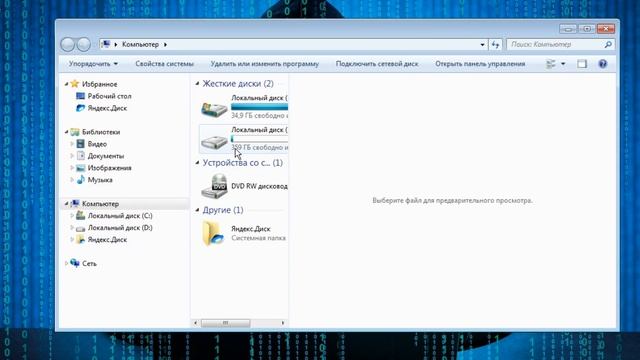The height and width of the screenshot is (360, 640).
Task: Click the Сеть label in tree
Action: (x=89, y=263)
